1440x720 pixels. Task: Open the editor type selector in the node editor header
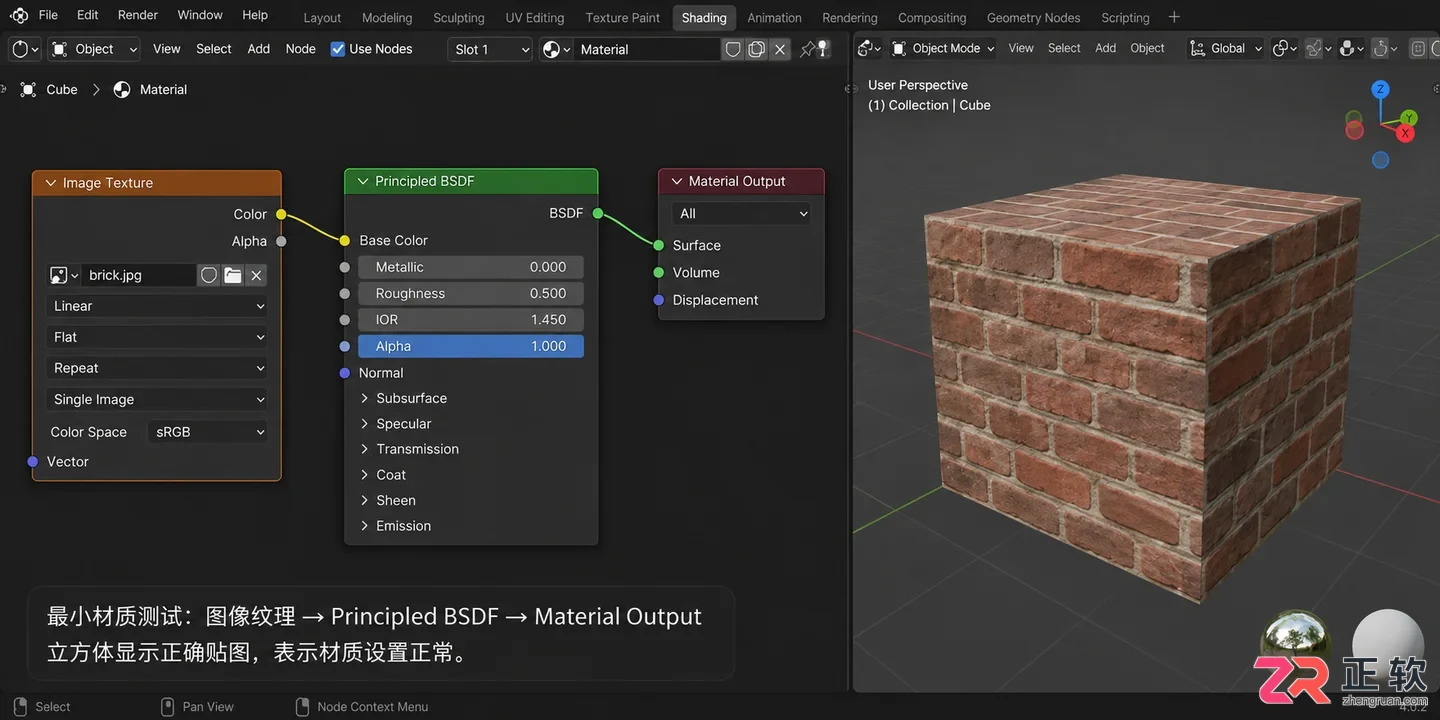(24, 49)
